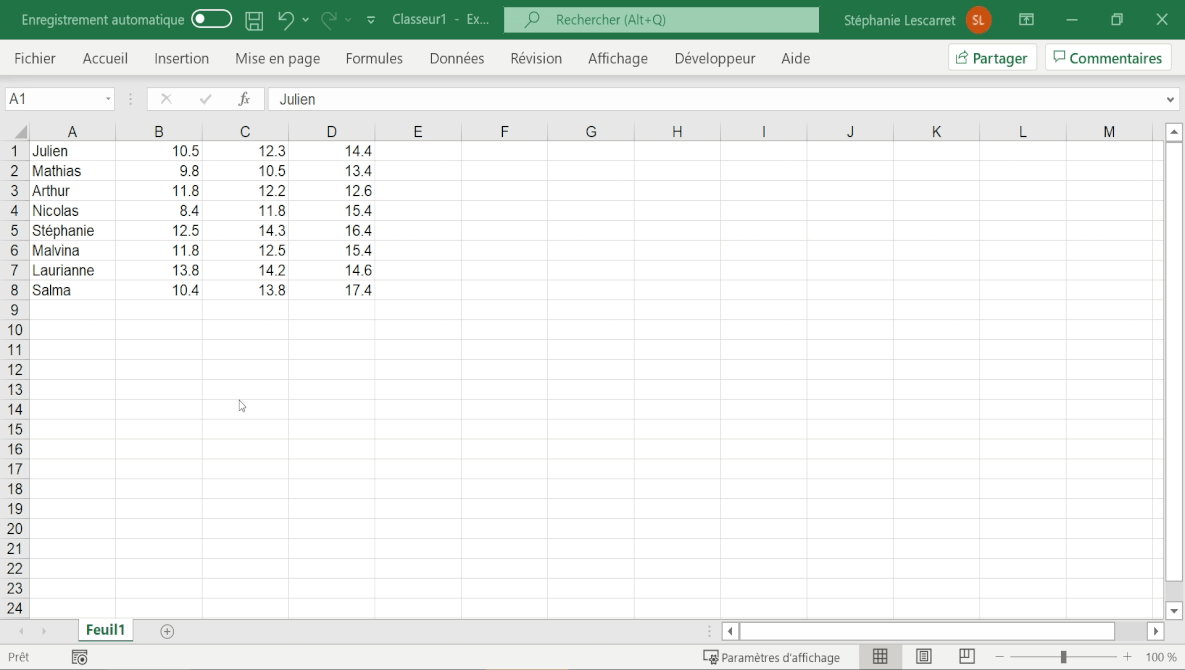
Task: Click the Select All corner triangle
Action: point(20,131)
